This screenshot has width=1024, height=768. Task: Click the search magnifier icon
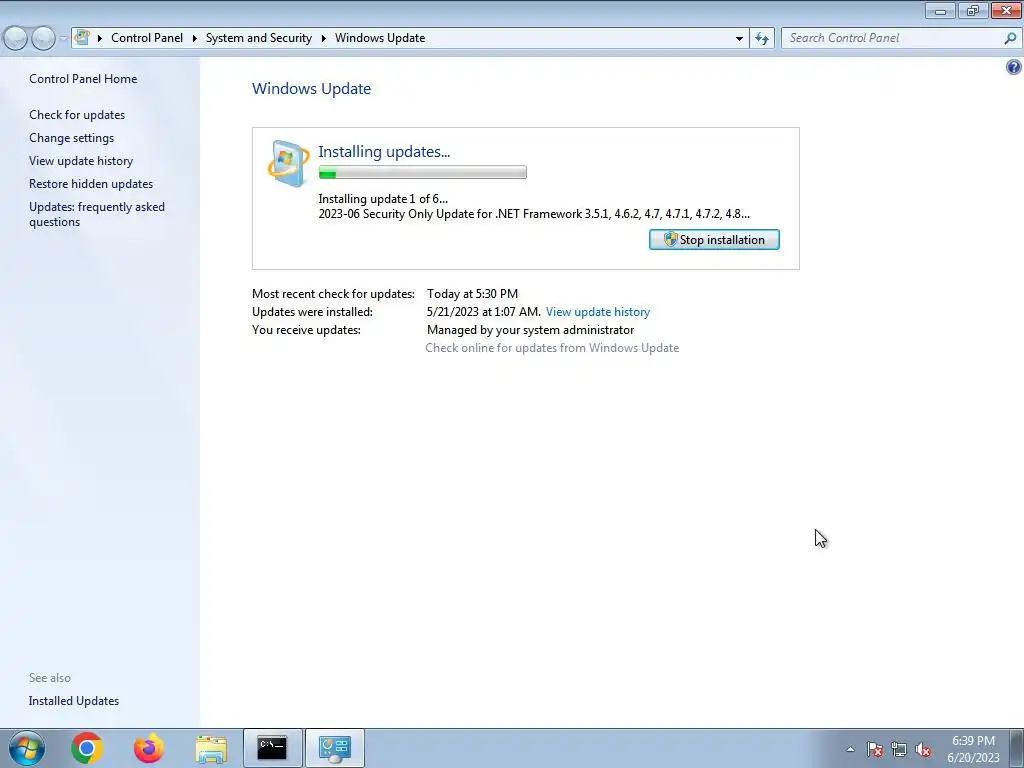coord(1010,38)
